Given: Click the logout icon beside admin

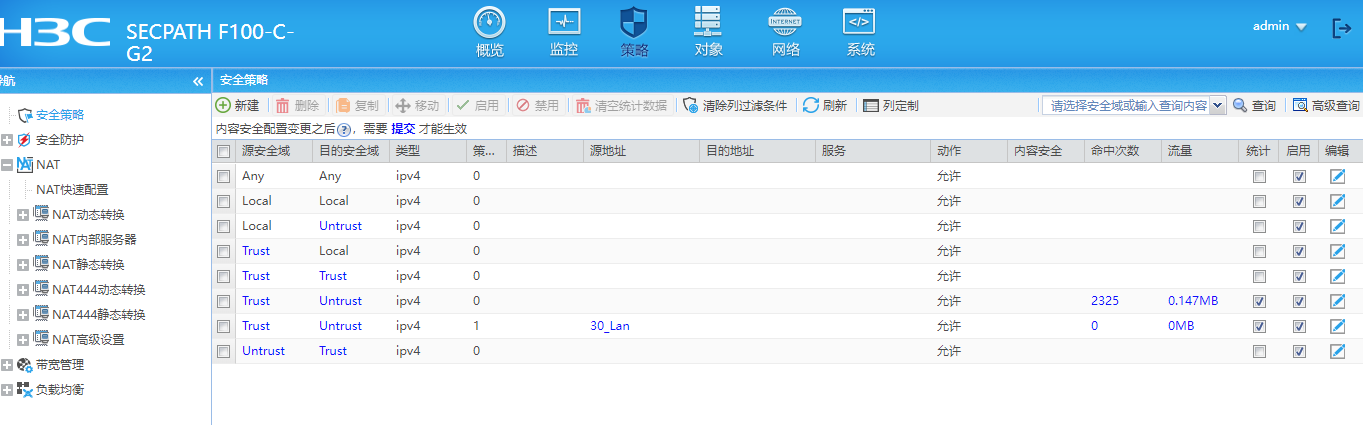Looking at the screenshot, I should [x=1341, y=28].
